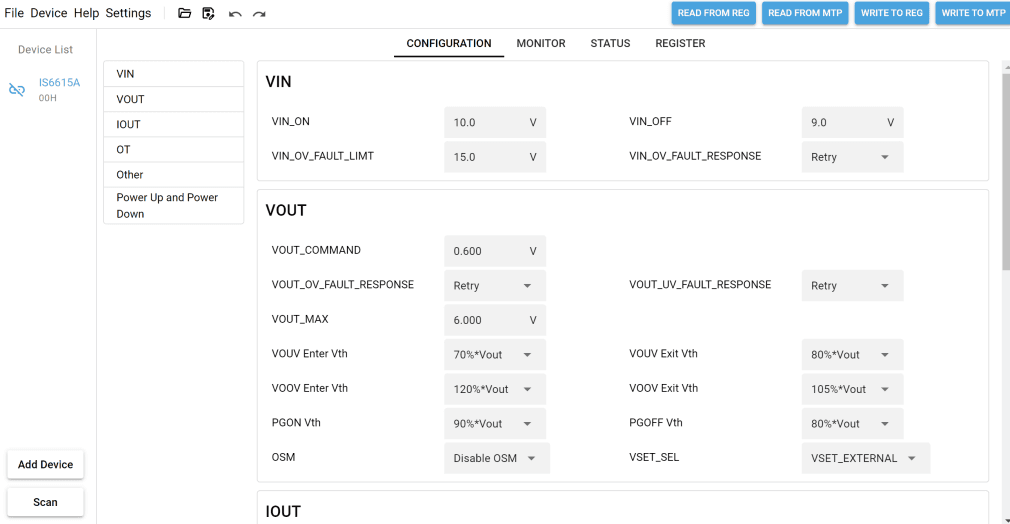The height and width of the screenshot is (524, 1010).
Task: Undo the last change with undo arrow
Action: tap(234, 14)
